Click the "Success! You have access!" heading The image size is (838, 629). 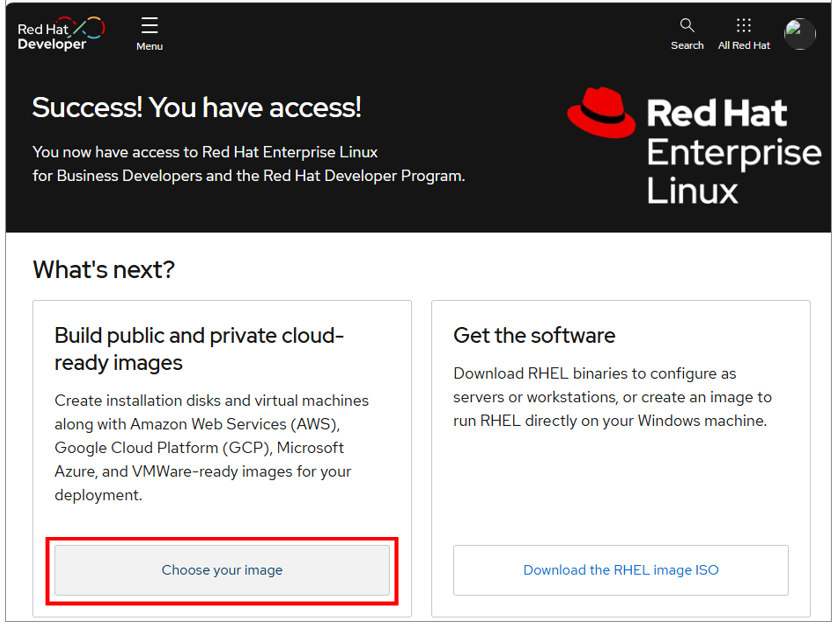click(197, 107)
